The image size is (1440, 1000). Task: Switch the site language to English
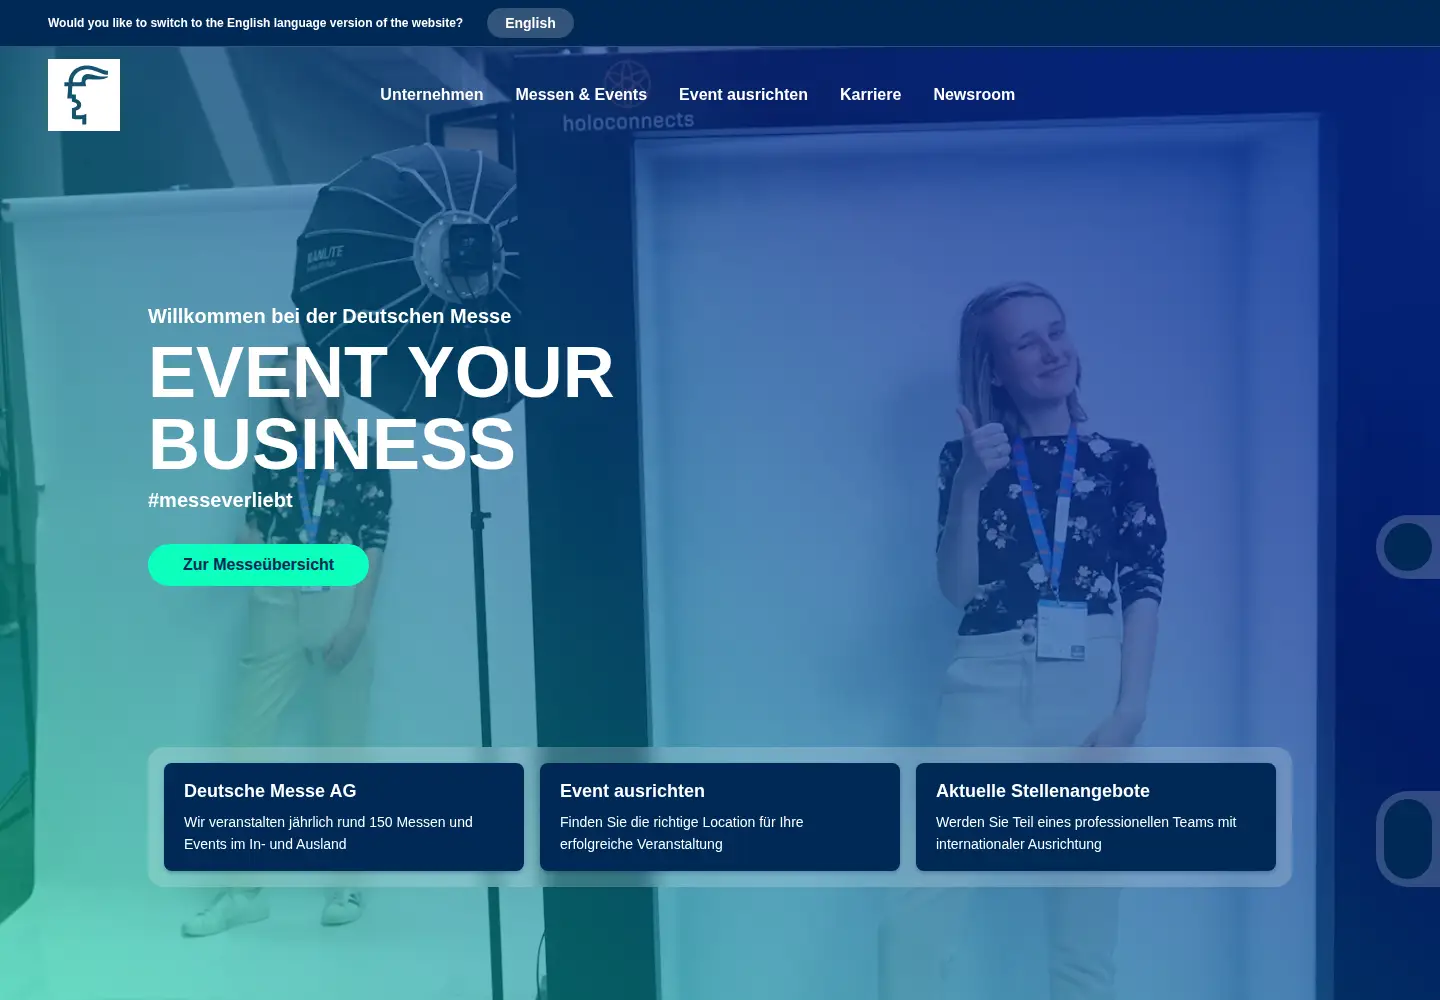tap(530, 23)
